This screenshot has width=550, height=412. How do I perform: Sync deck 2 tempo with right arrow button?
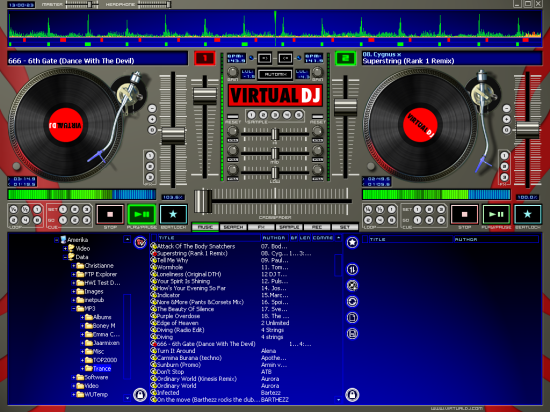[x=286, y=58]
